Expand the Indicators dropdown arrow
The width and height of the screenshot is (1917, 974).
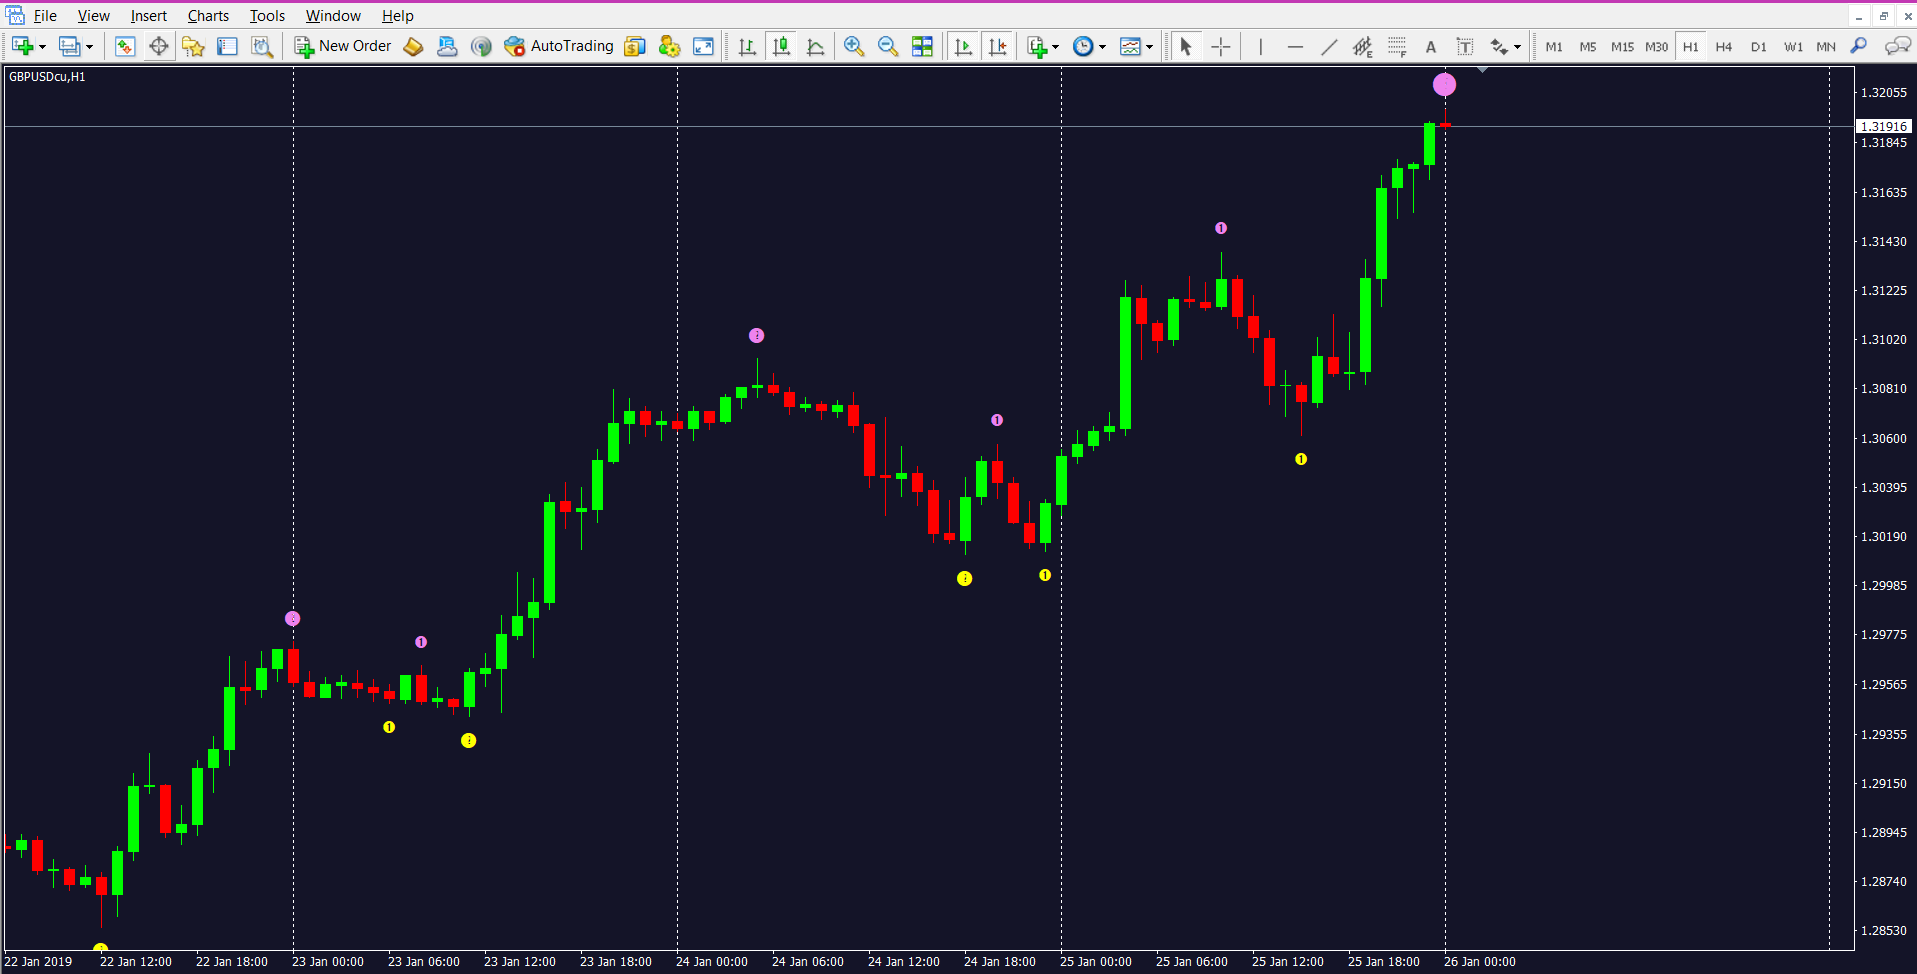(1055, 47)
